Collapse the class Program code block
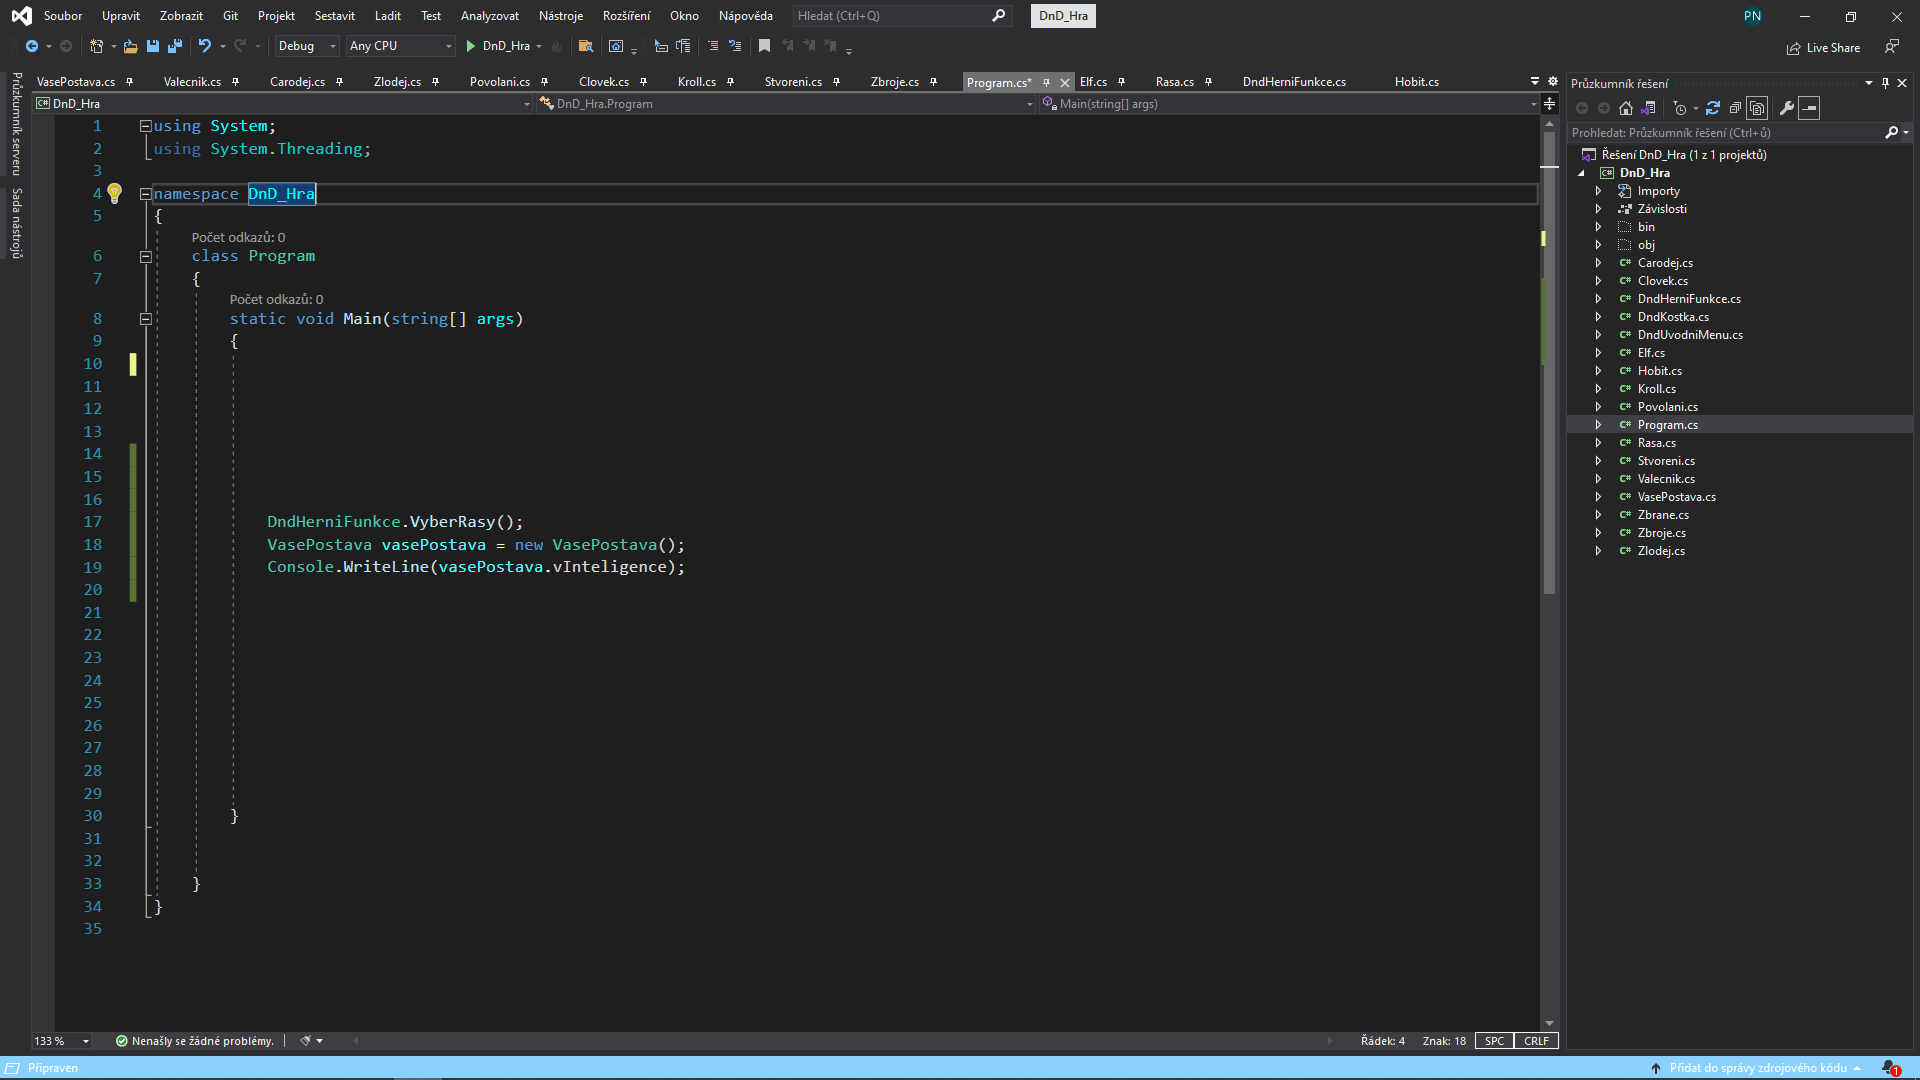The image size is (1920, 1080). (145, 257)
